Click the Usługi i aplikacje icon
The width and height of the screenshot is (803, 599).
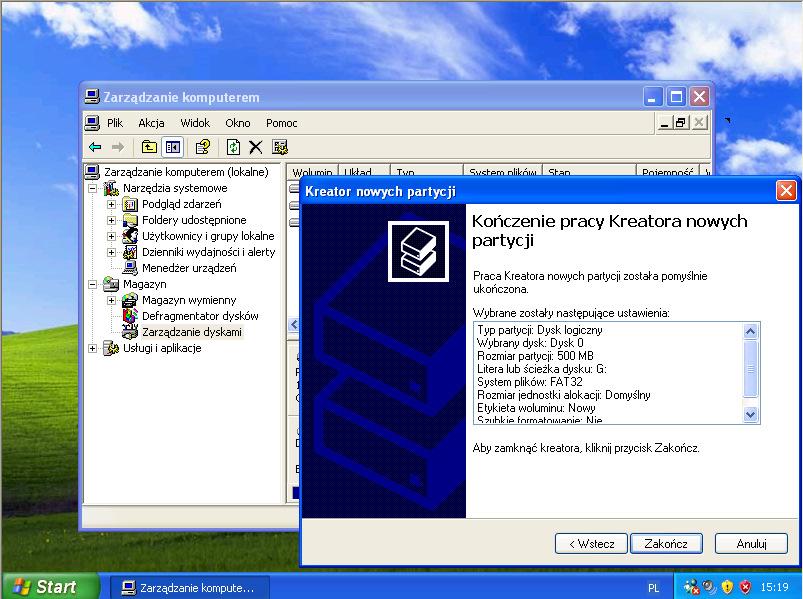coord(111,349)
